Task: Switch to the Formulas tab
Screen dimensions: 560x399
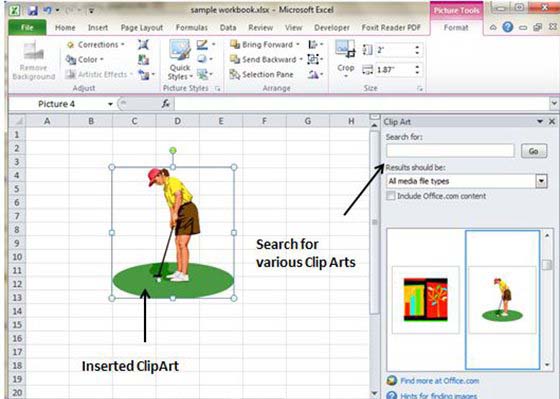Action: [192, 28]
